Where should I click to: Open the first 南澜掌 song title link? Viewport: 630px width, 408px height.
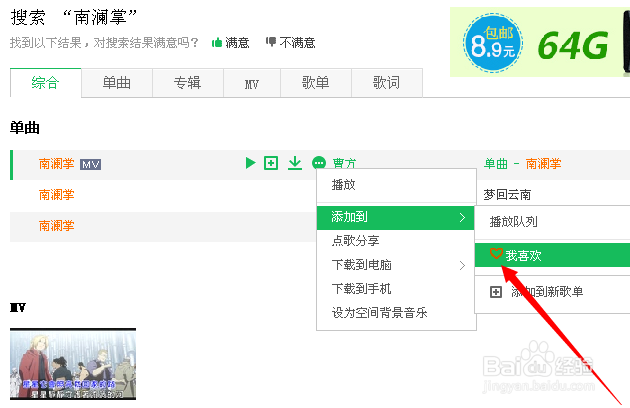click(57, 164)
